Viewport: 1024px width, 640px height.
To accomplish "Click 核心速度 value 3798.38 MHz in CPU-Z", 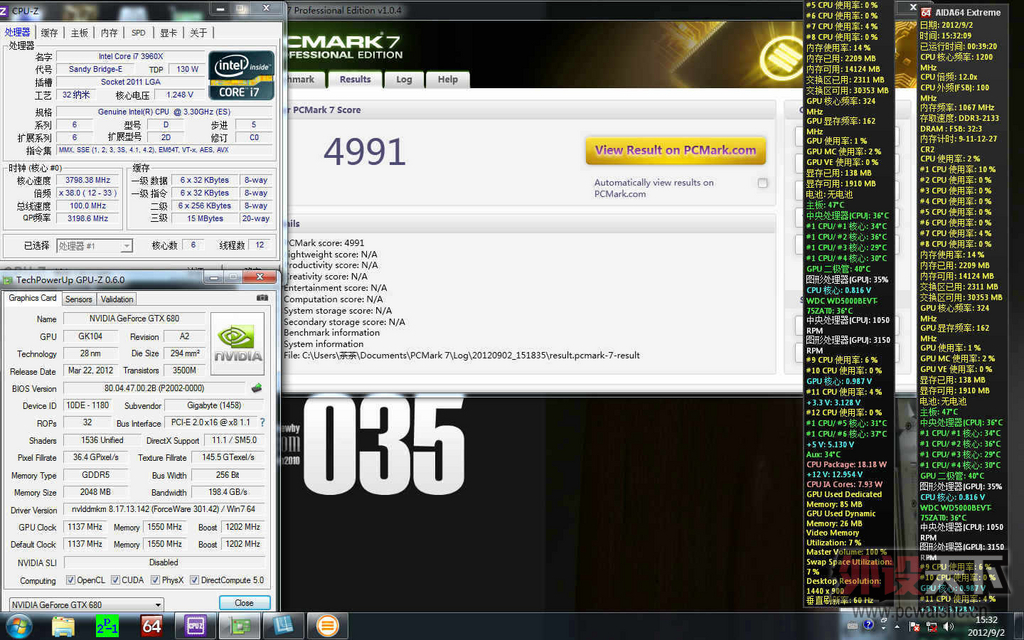I will point(88,180).
